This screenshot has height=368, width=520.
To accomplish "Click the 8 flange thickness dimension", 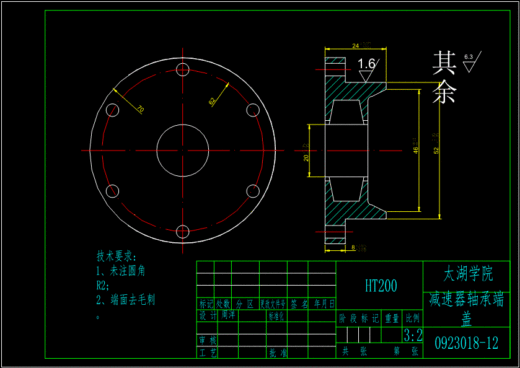I will [x=353, y=247].
